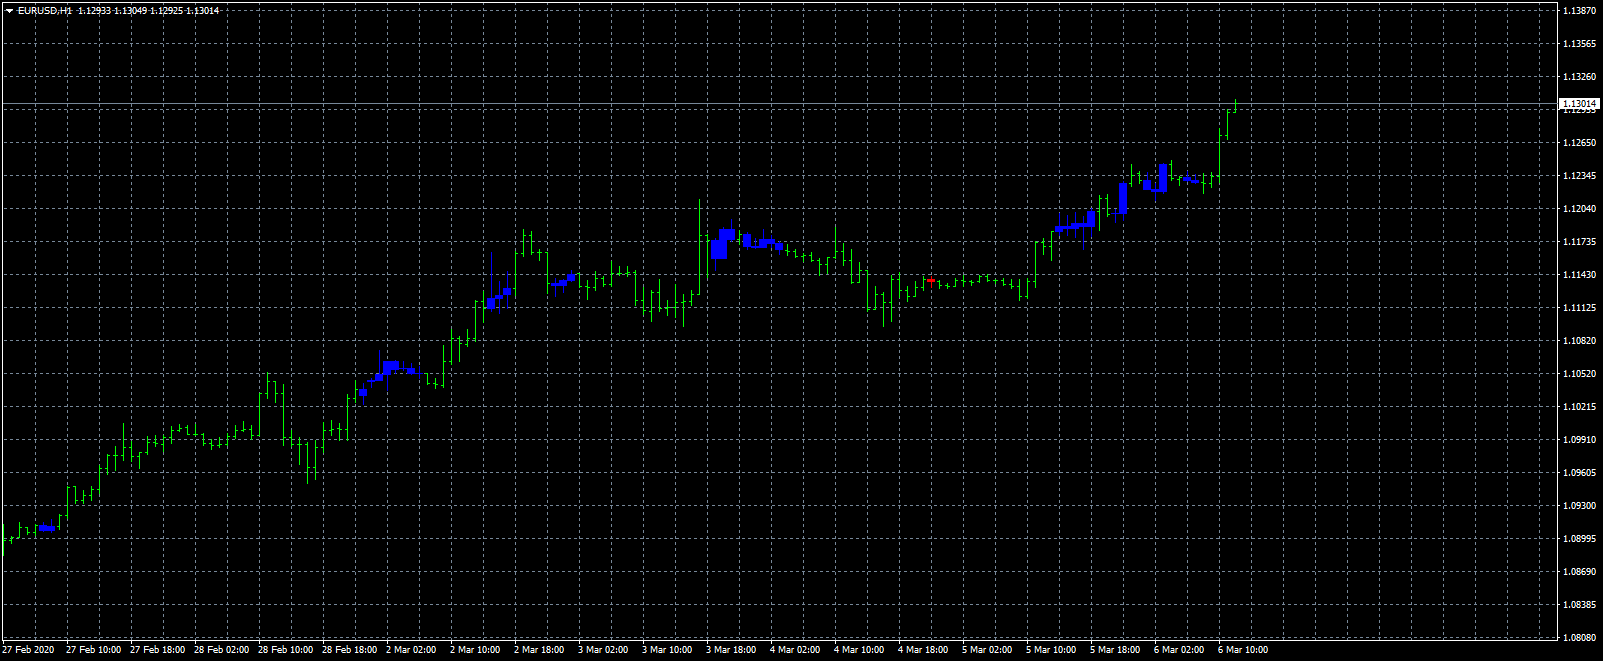Click the 5 Mar 10:00 time label
Image resolution: width=1603 pixels, height=661 pixels.
click(1051, 650)
